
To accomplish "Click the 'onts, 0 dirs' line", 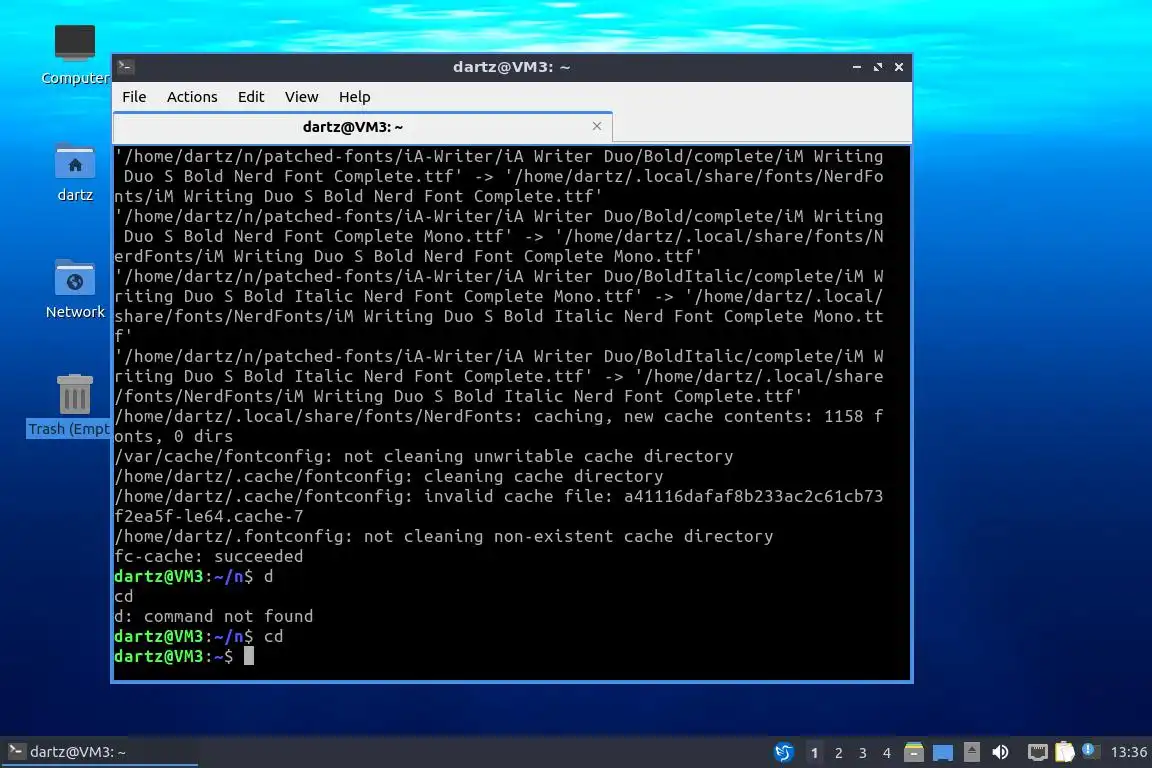I will coord(173,437).
